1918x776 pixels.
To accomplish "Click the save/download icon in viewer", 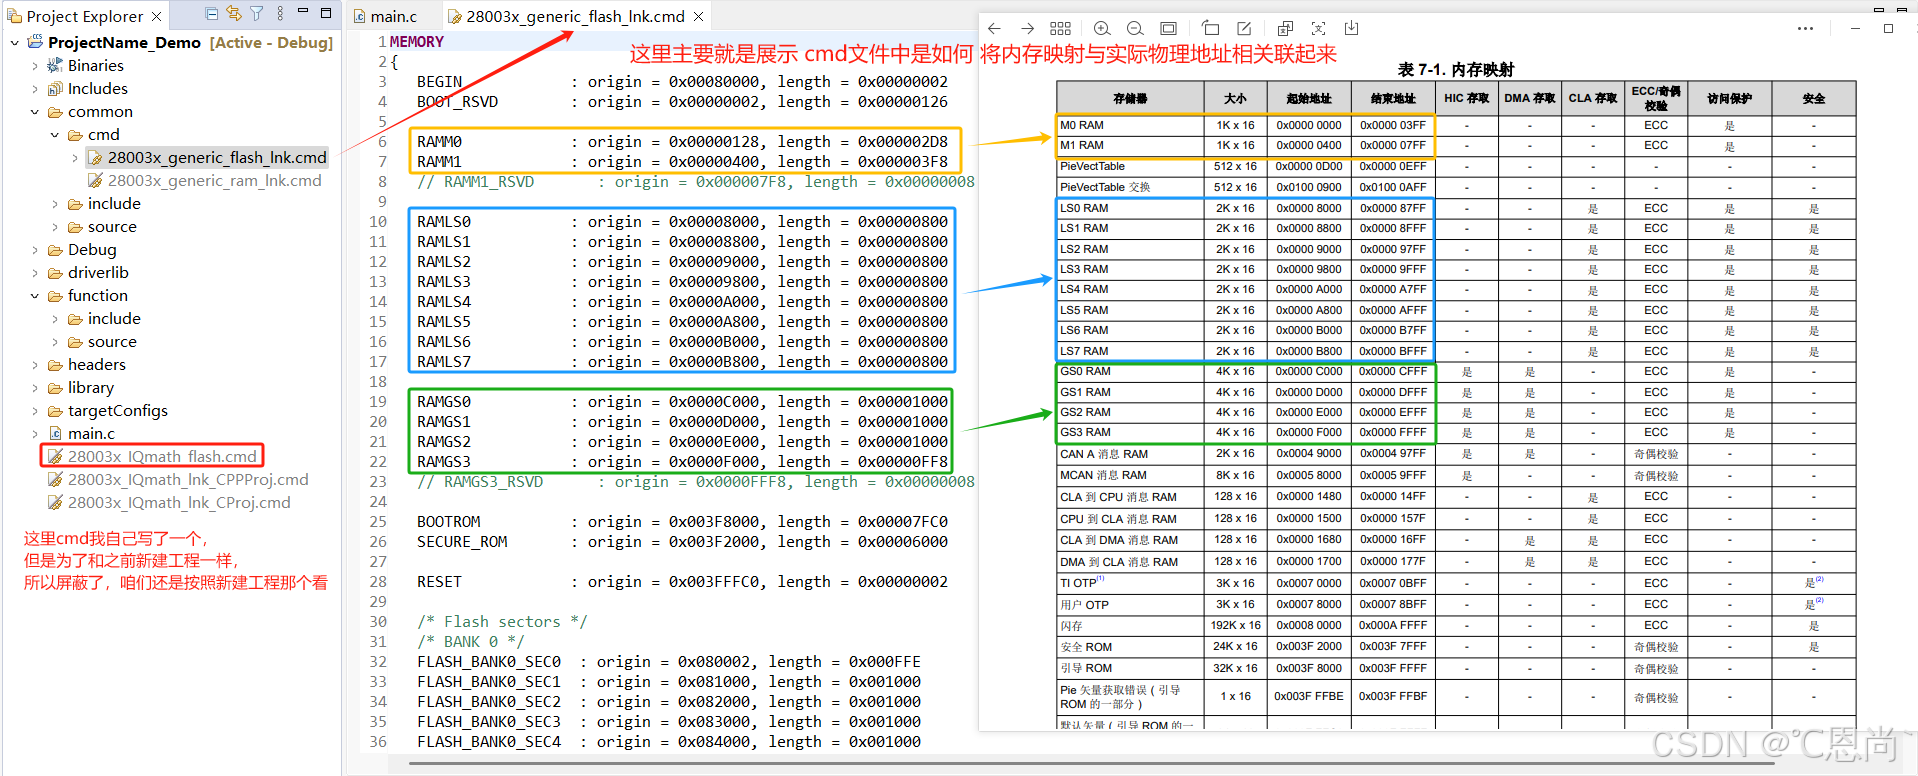I will (x=1352, y=28).
